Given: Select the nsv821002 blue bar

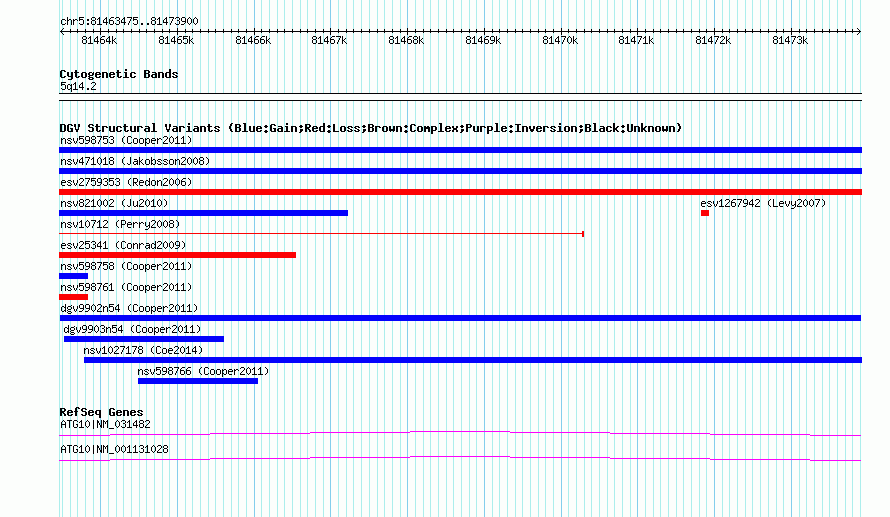Looking at the screenshot, I should click(203, 213).
